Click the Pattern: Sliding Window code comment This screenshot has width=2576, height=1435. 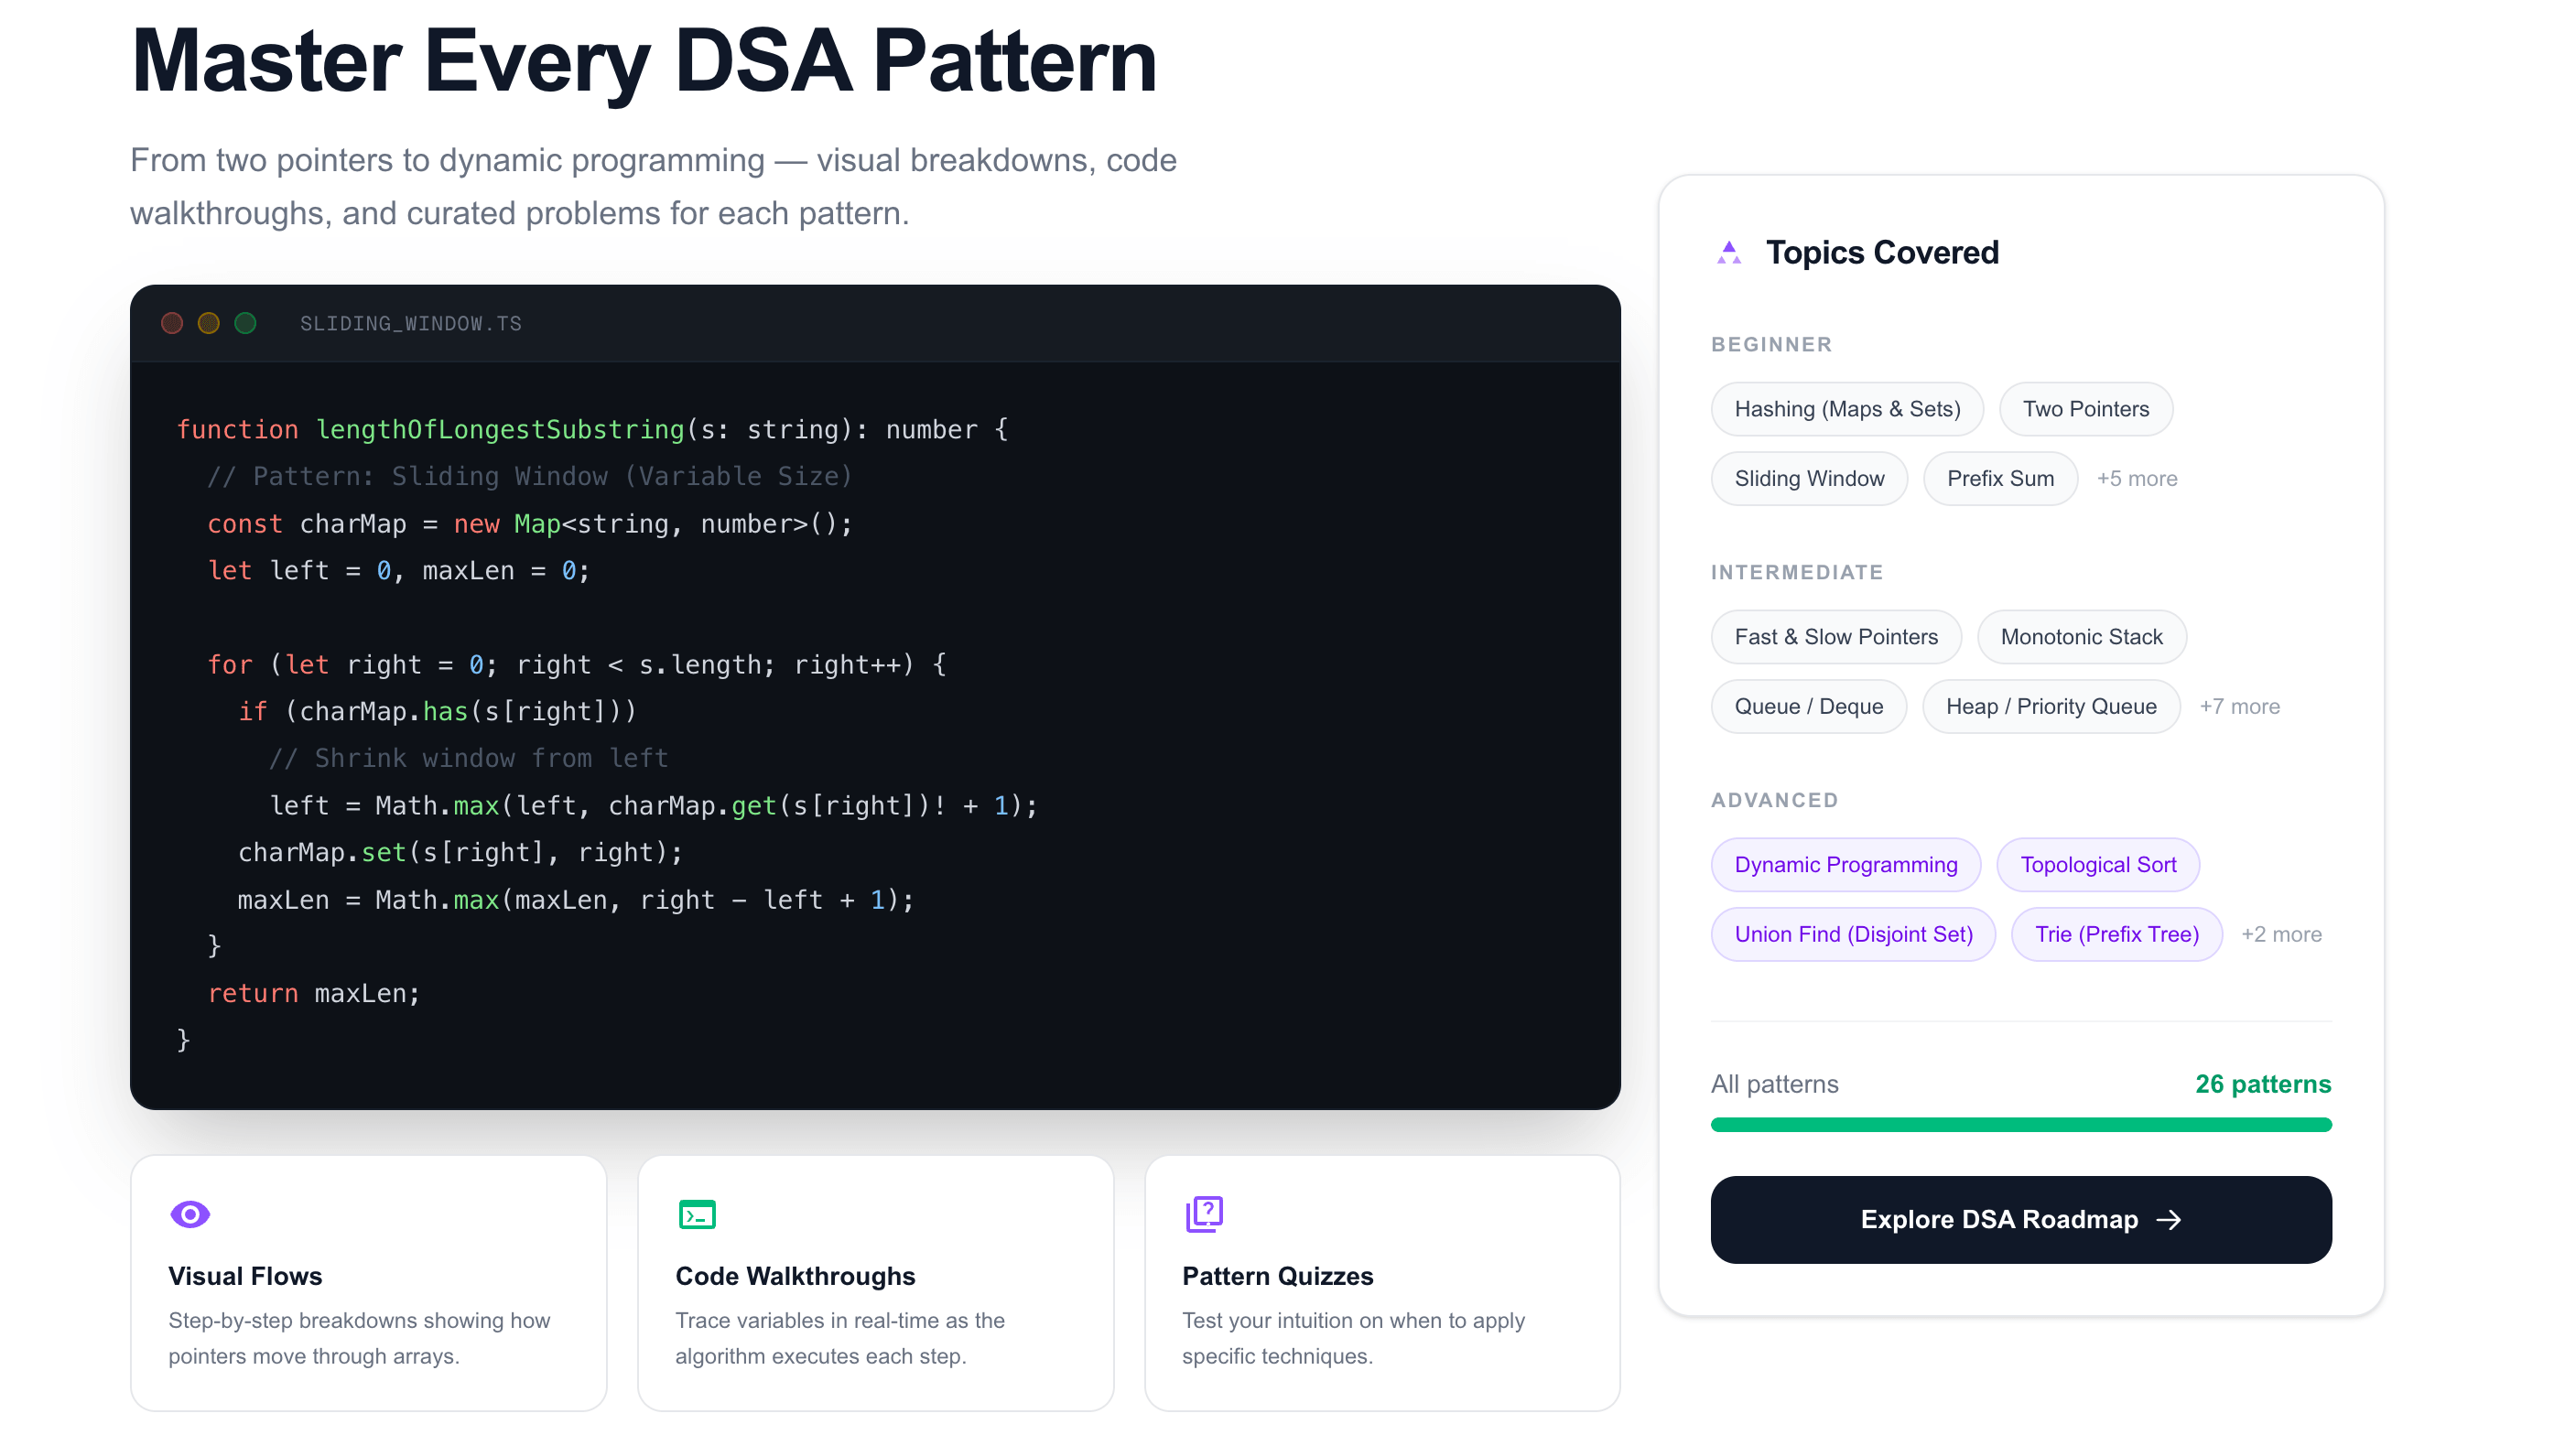click(530, 477)
